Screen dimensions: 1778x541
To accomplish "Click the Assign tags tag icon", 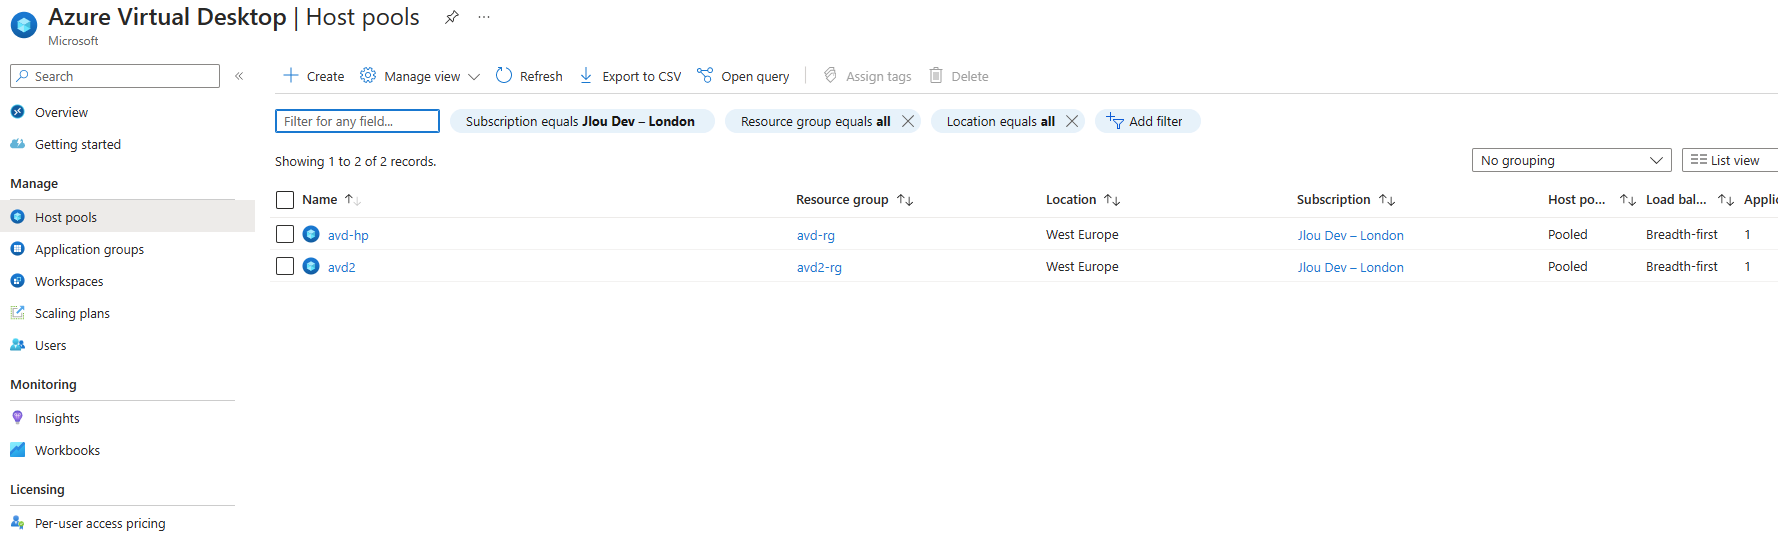I will point(830,75).
